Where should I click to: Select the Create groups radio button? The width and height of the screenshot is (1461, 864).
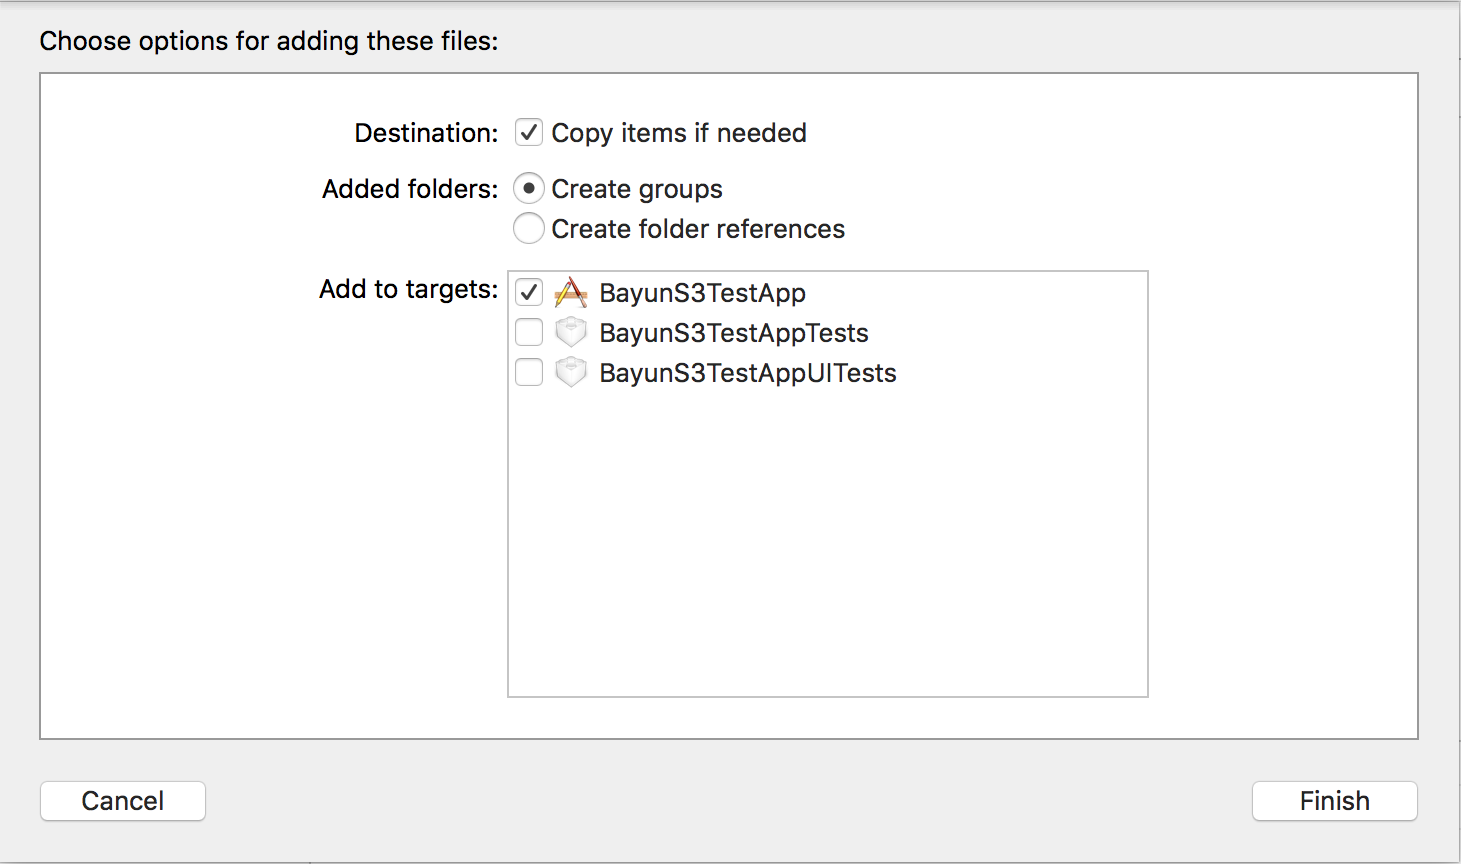click(529, 189)
